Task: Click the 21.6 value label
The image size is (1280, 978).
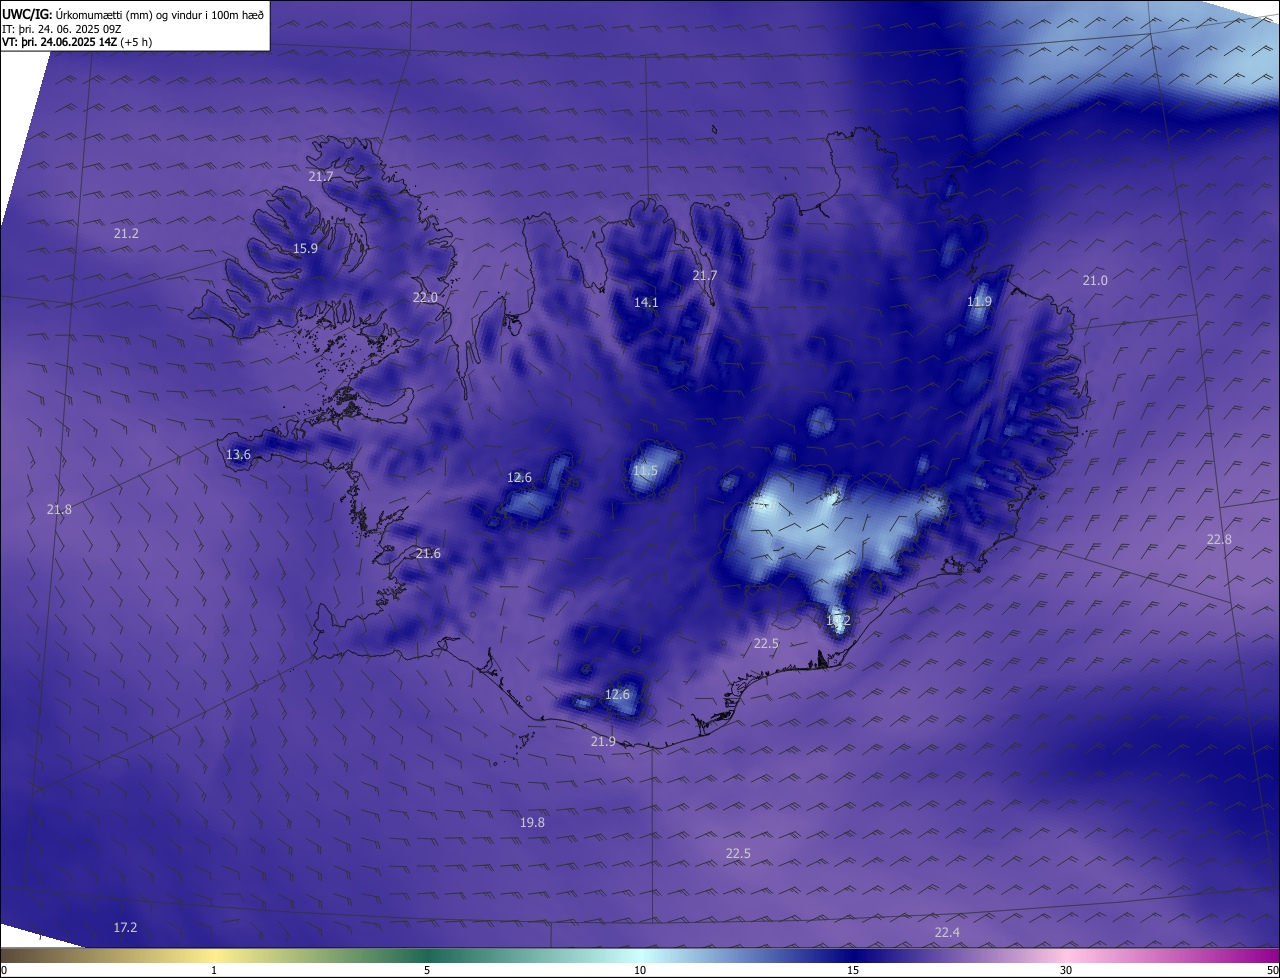Action: click(428, 554)
